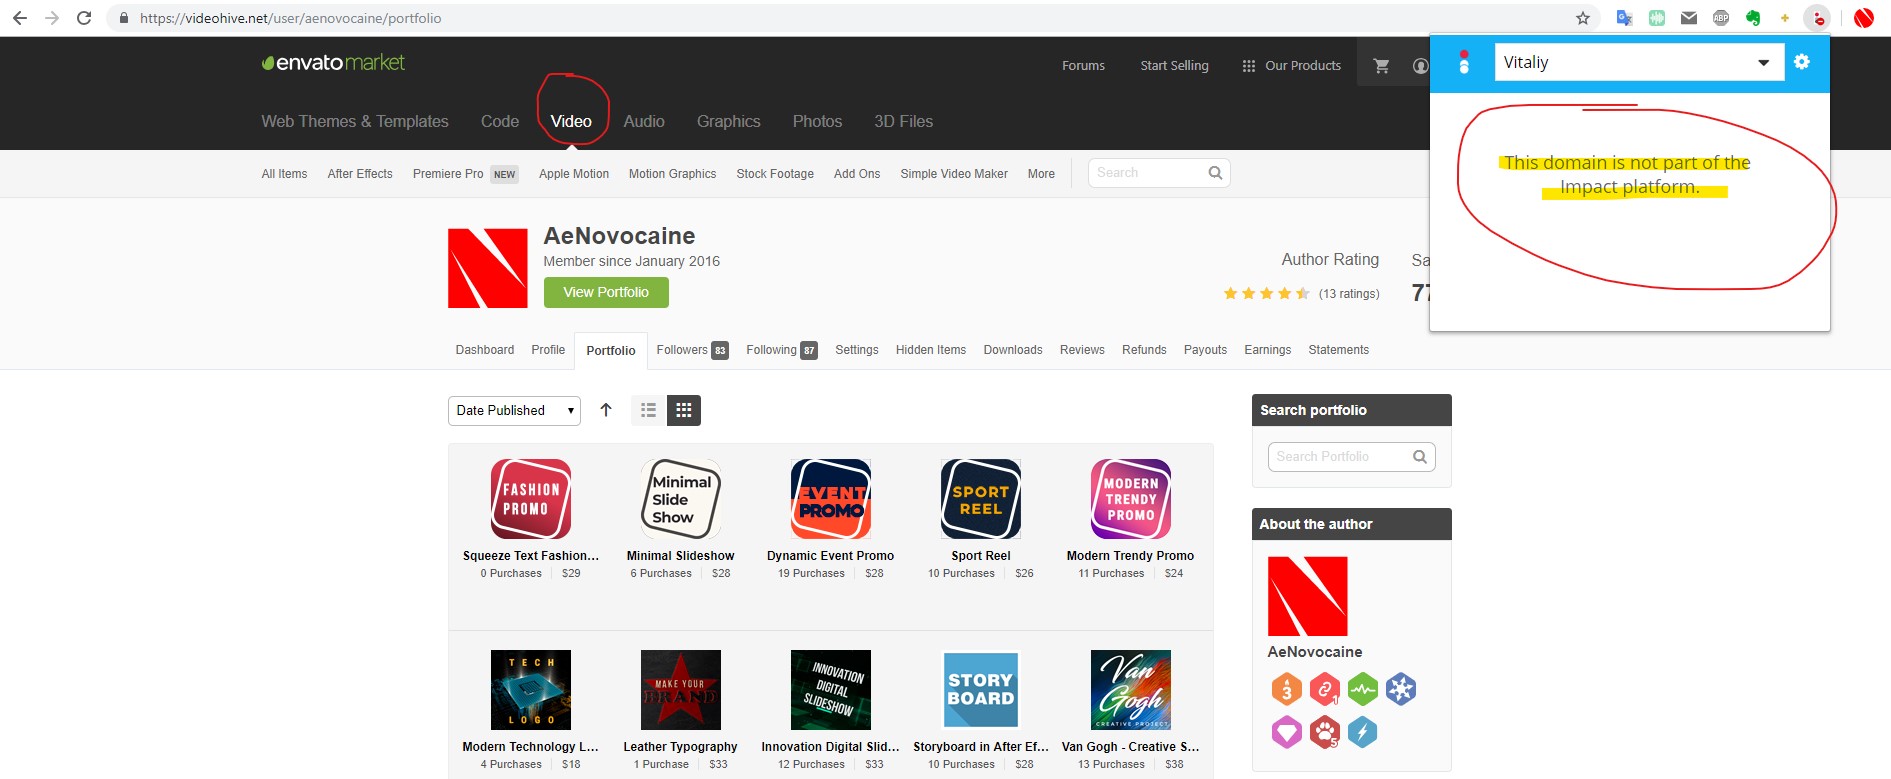Viewport: 1891px width, 779px height.
Task: Click the yellow plus extension icon
Action: [x=1785, y=18]
